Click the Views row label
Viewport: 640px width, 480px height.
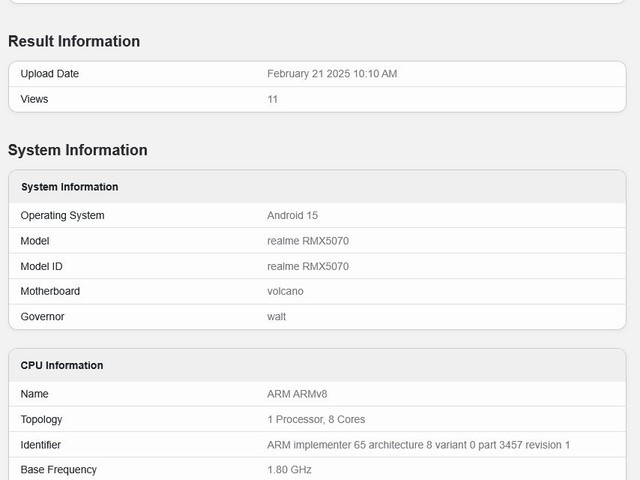(x=34, y=99)
